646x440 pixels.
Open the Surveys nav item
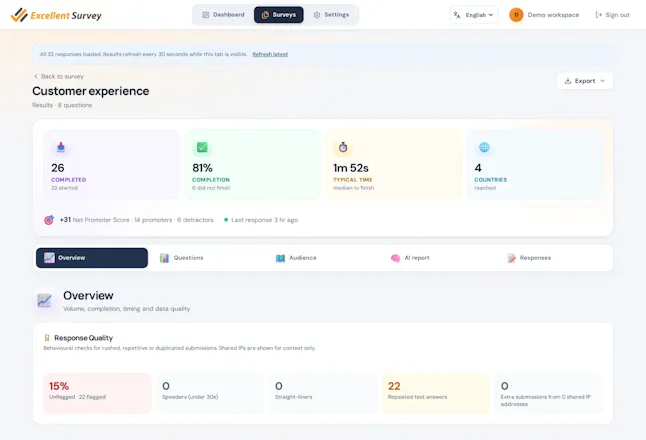coord(279,15)
